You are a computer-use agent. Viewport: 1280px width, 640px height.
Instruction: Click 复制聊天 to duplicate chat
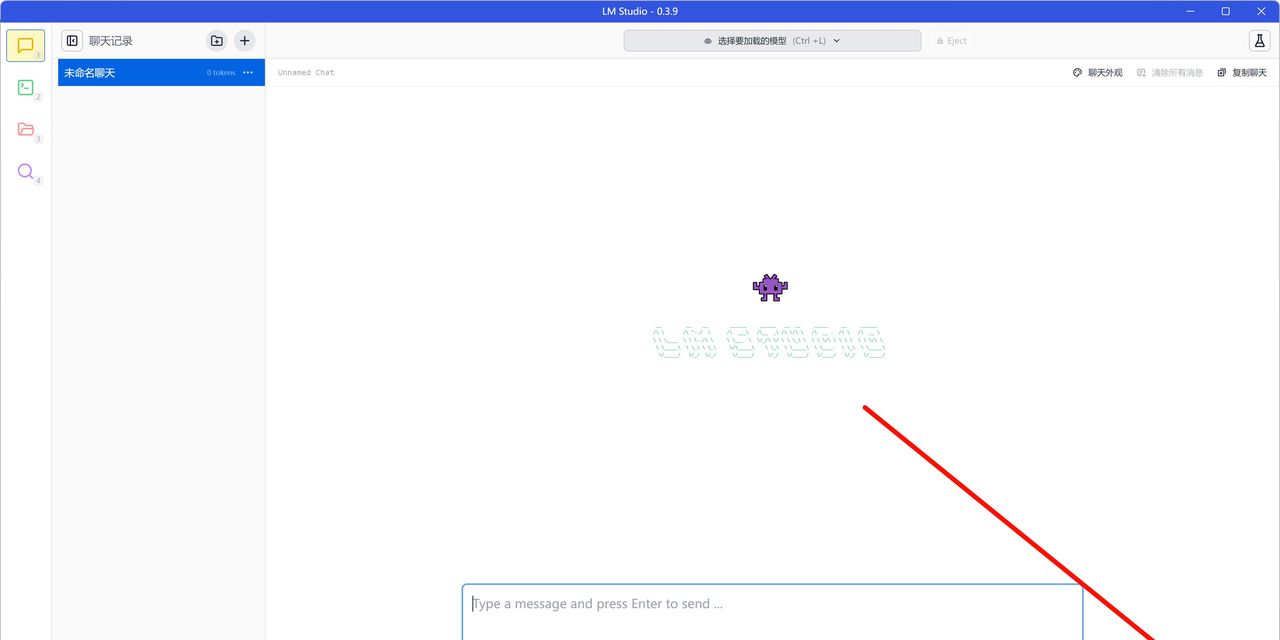pyautogui.click(x=1242, y=73)
